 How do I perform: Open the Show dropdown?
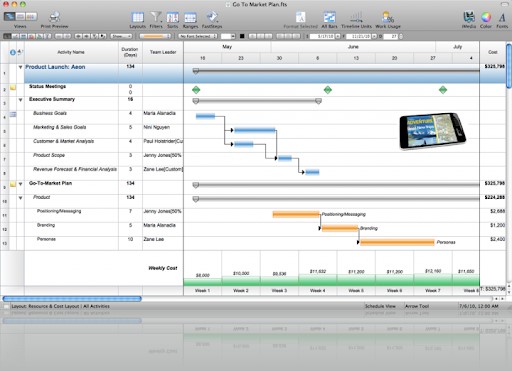click(121, 36)
